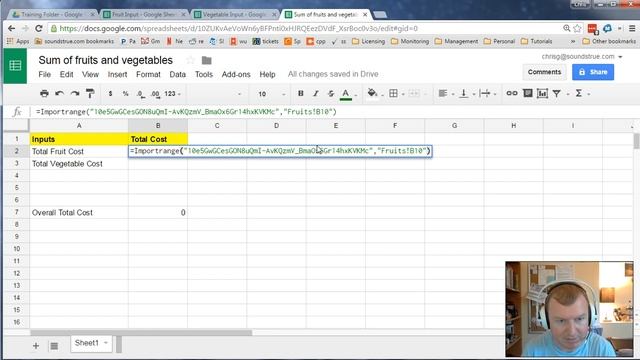Decrease decimal places

[140, 94]
